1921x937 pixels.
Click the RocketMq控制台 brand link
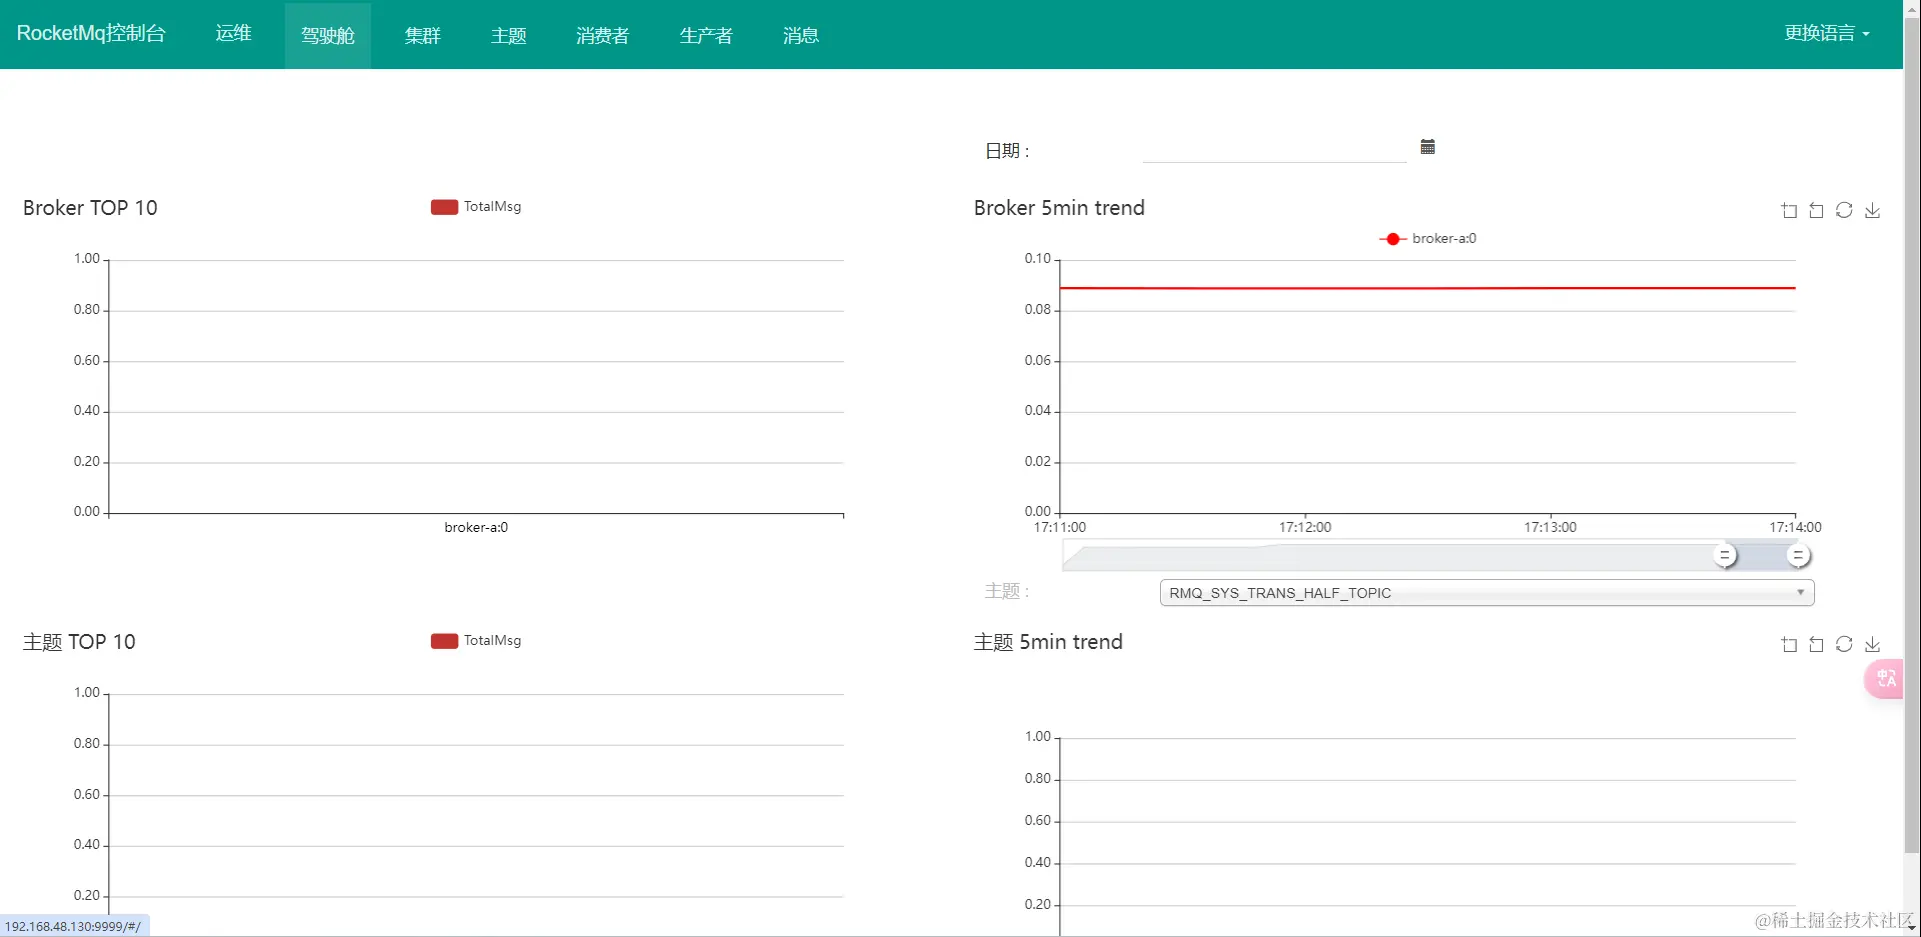(x=91, y=33)
